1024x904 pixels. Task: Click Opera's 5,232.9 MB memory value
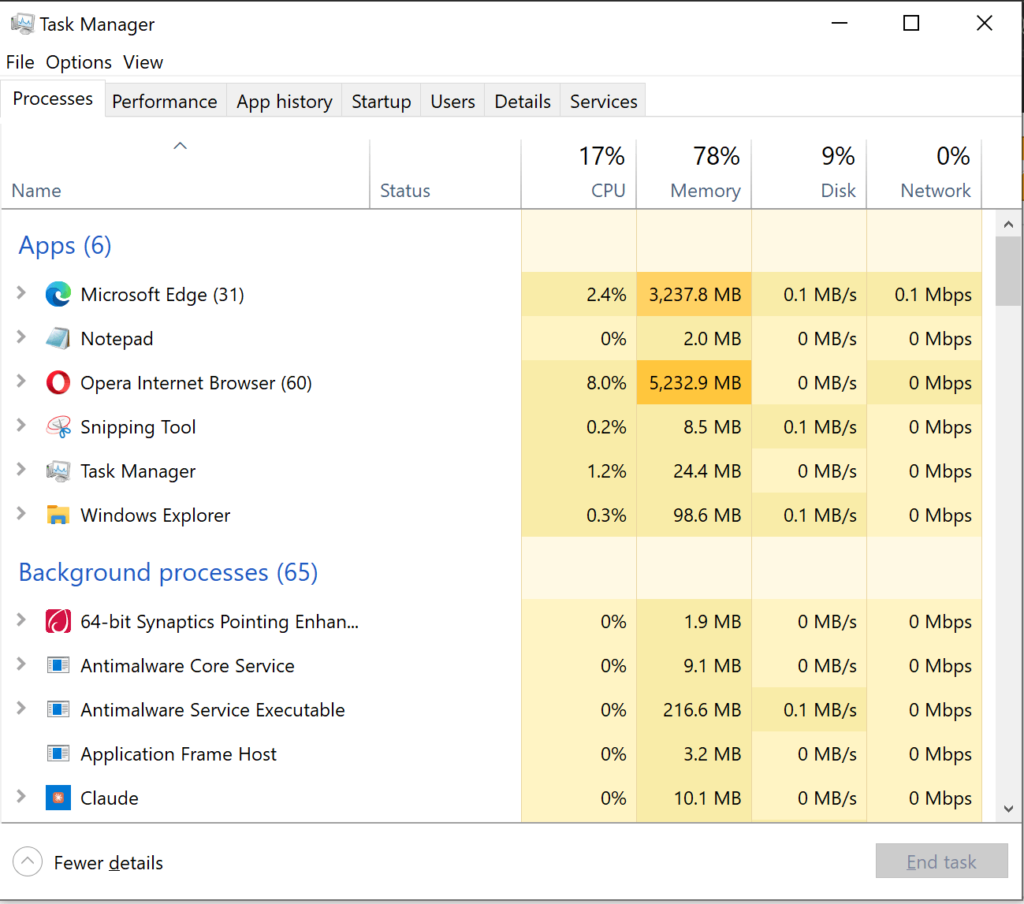click(694, 383)
